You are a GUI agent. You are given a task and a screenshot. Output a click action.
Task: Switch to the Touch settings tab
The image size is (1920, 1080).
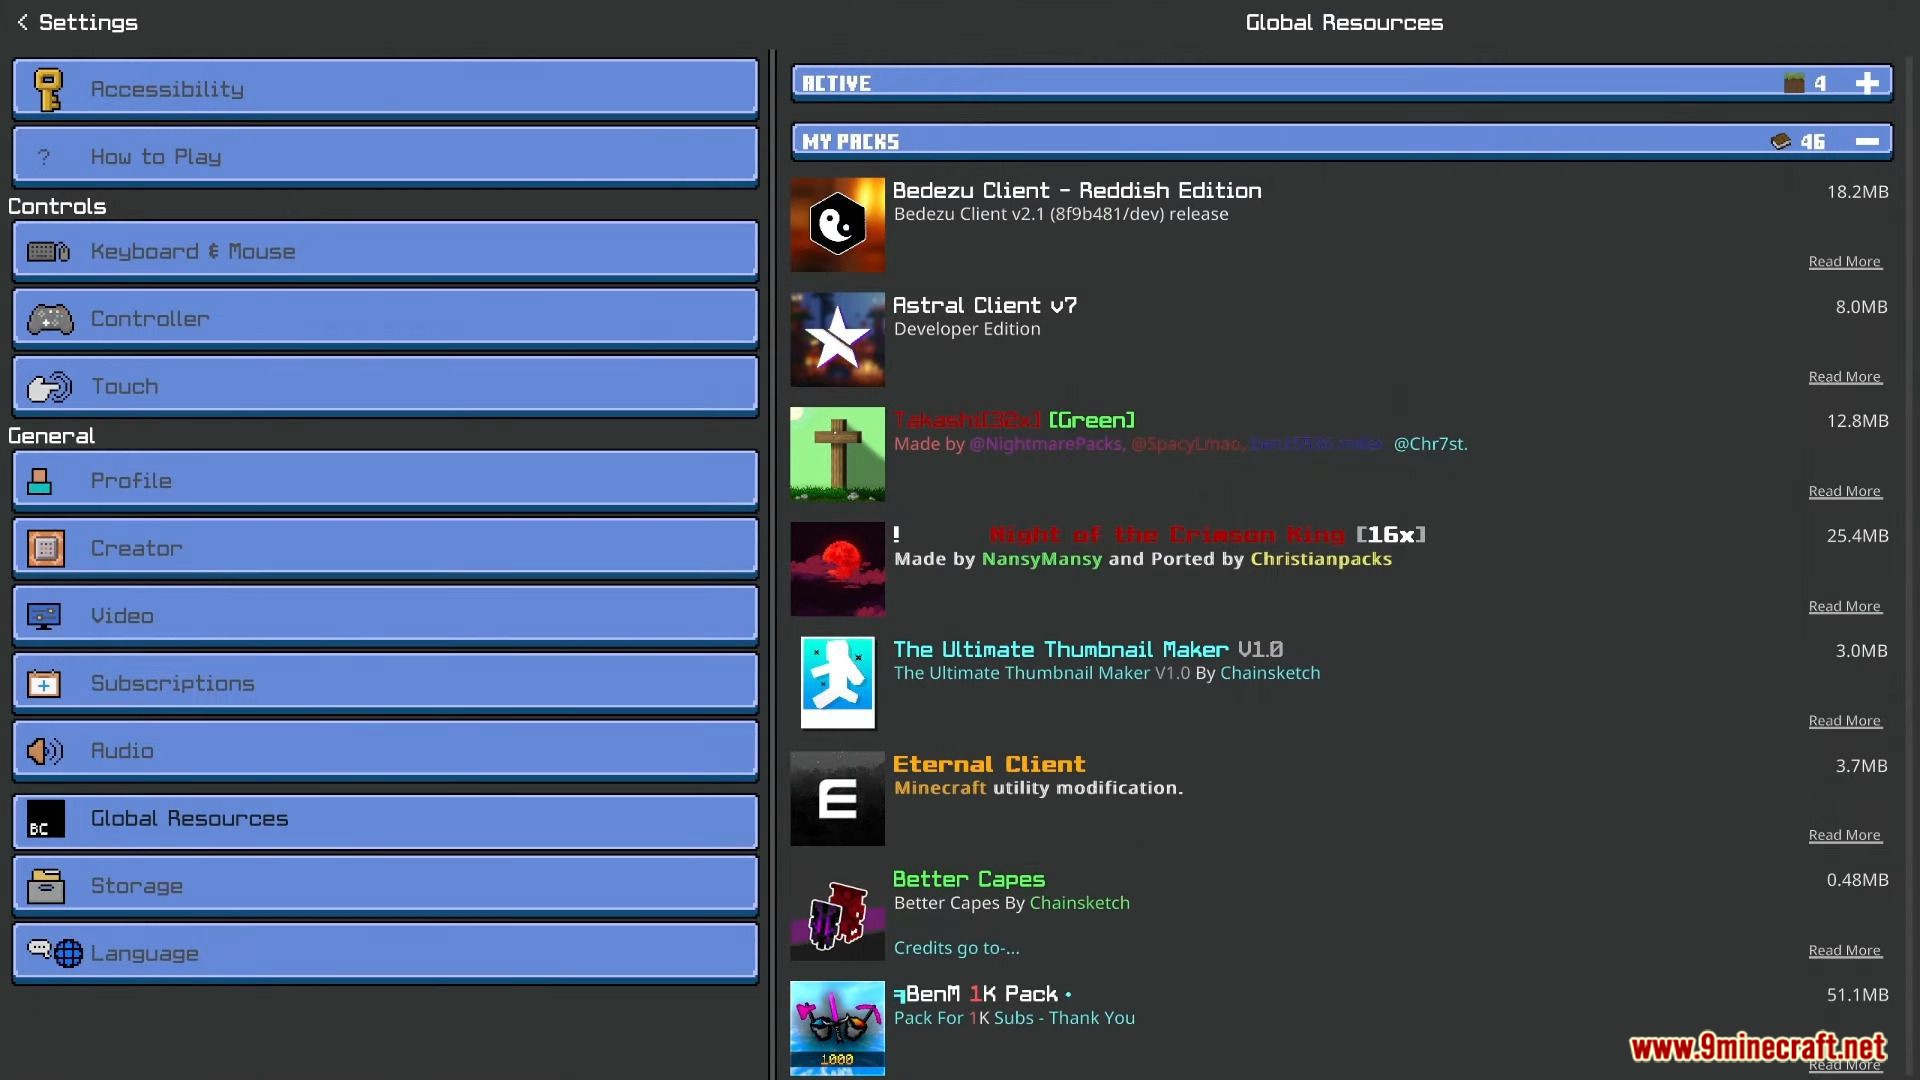[x=385, y=386]
